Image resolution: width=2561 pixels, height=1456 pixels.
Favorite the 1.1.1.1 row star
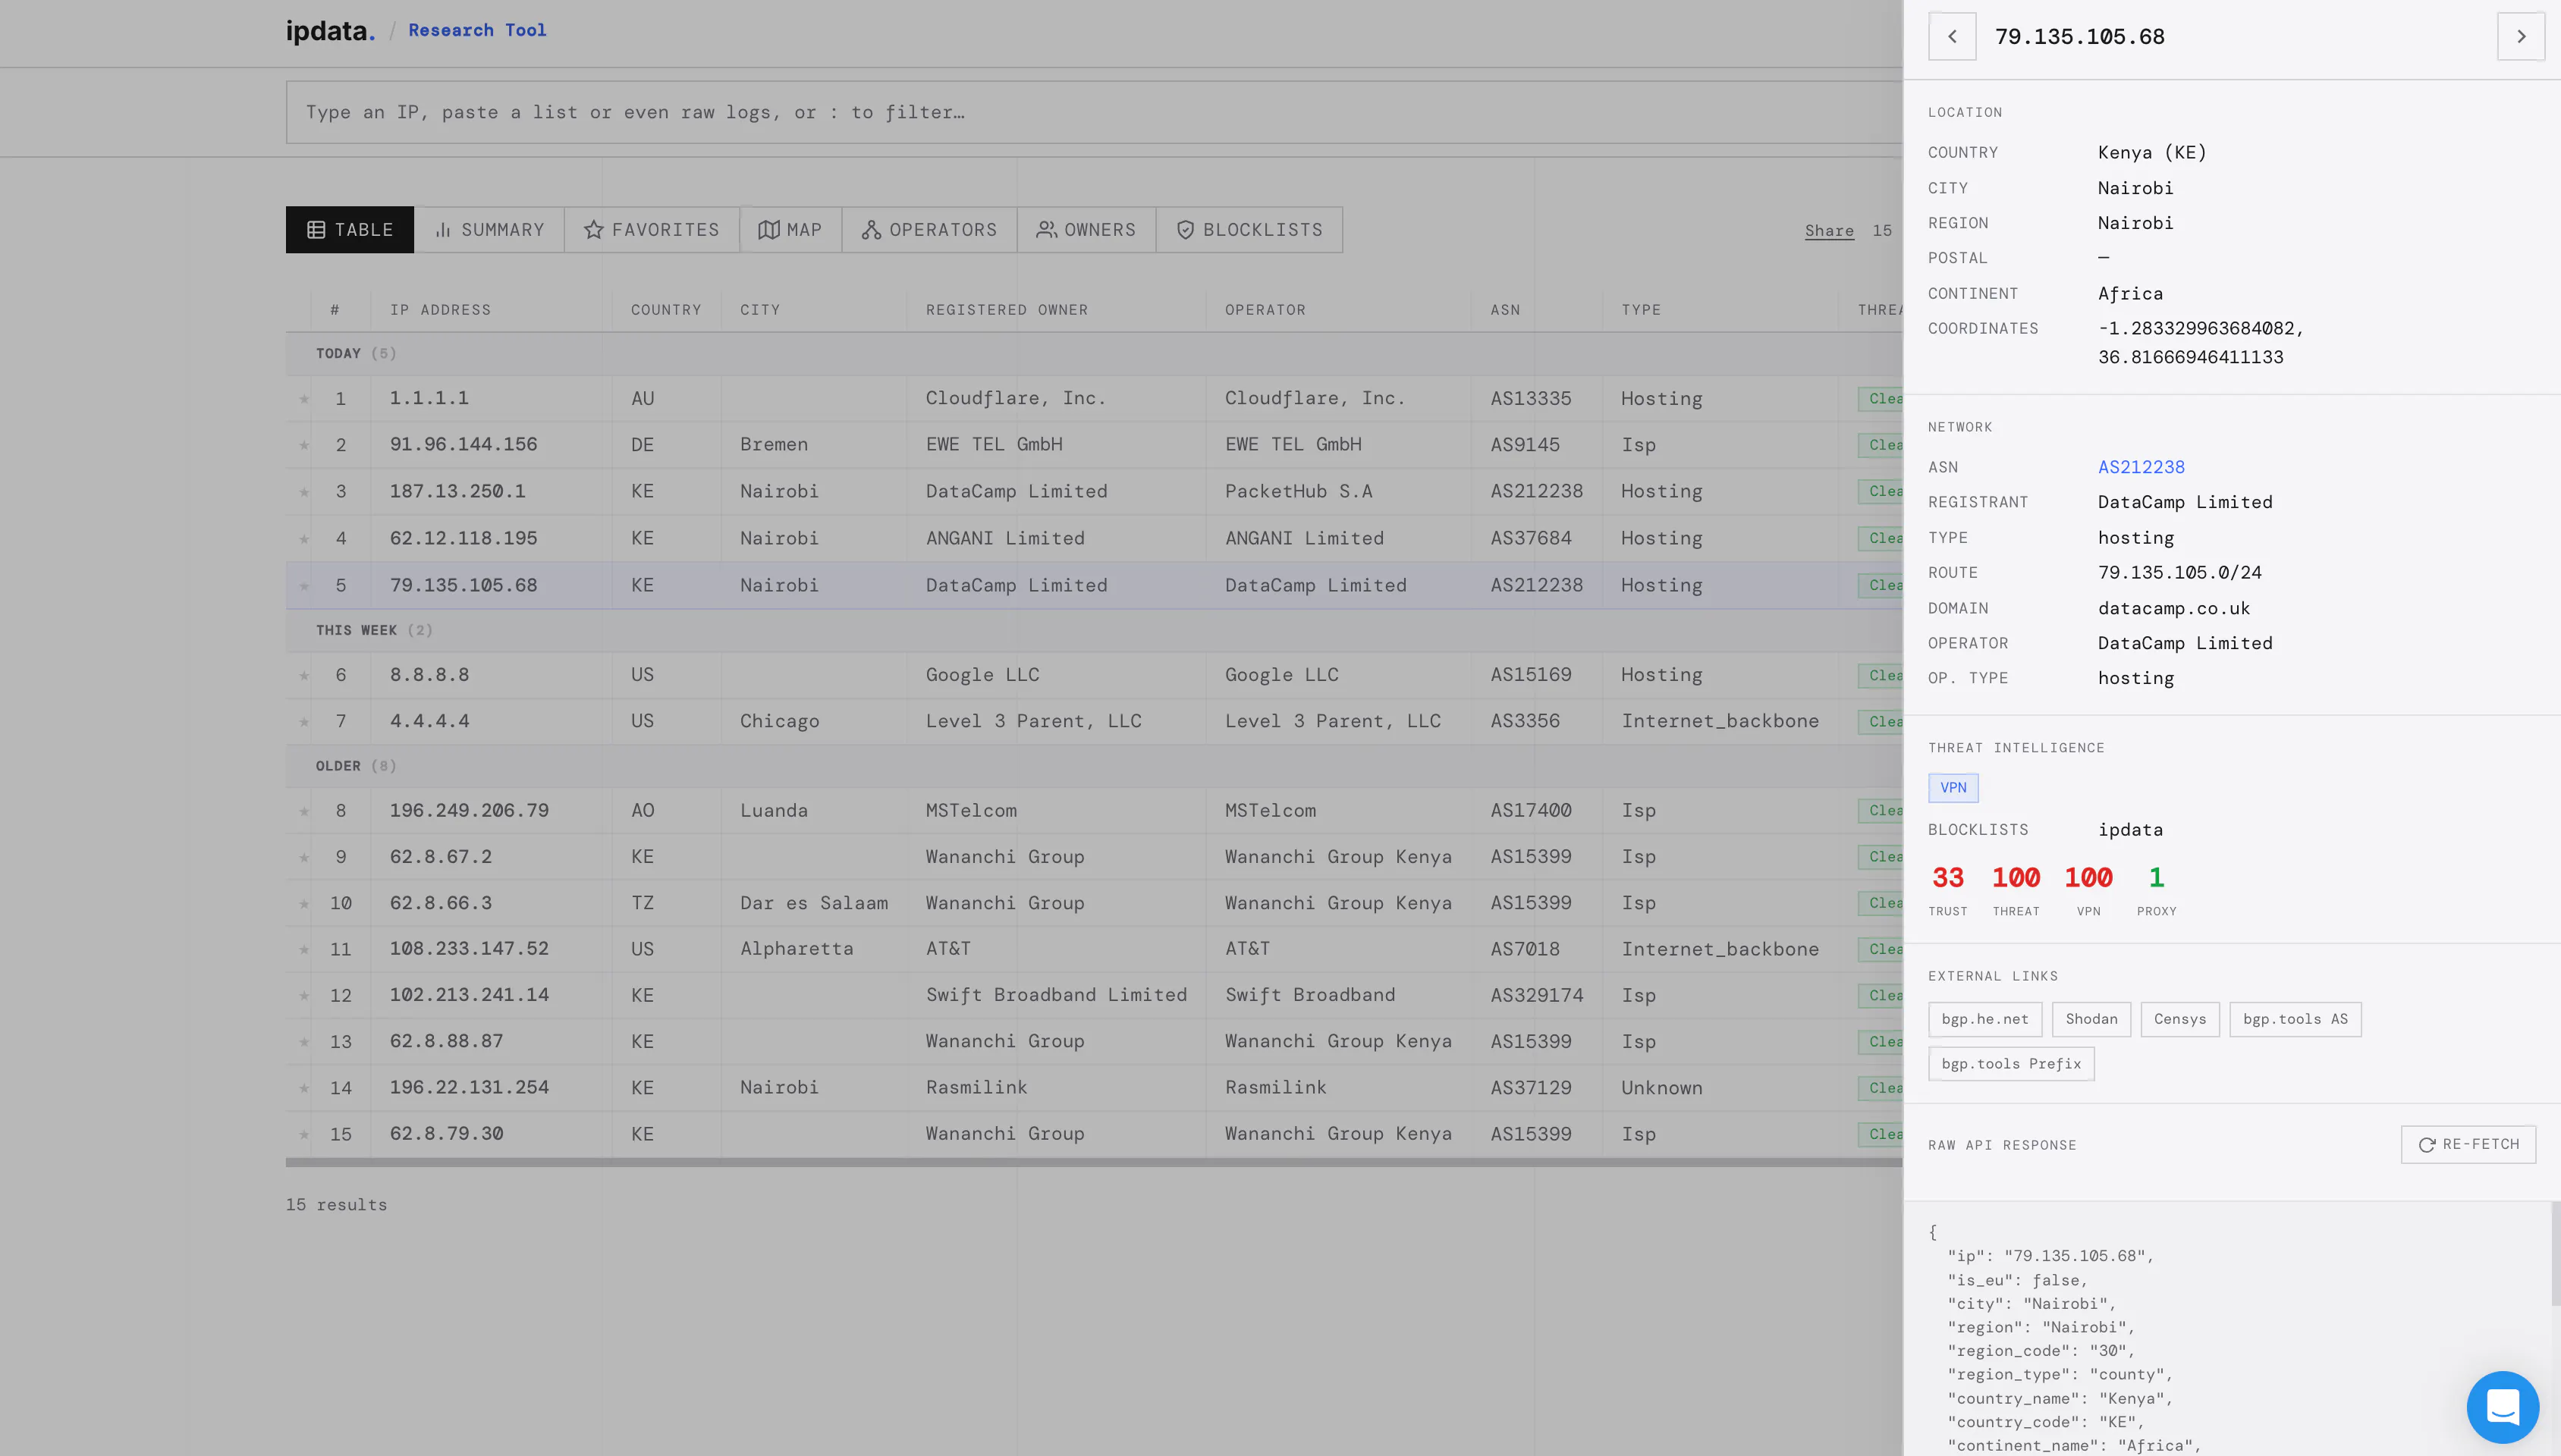point(304,399)
